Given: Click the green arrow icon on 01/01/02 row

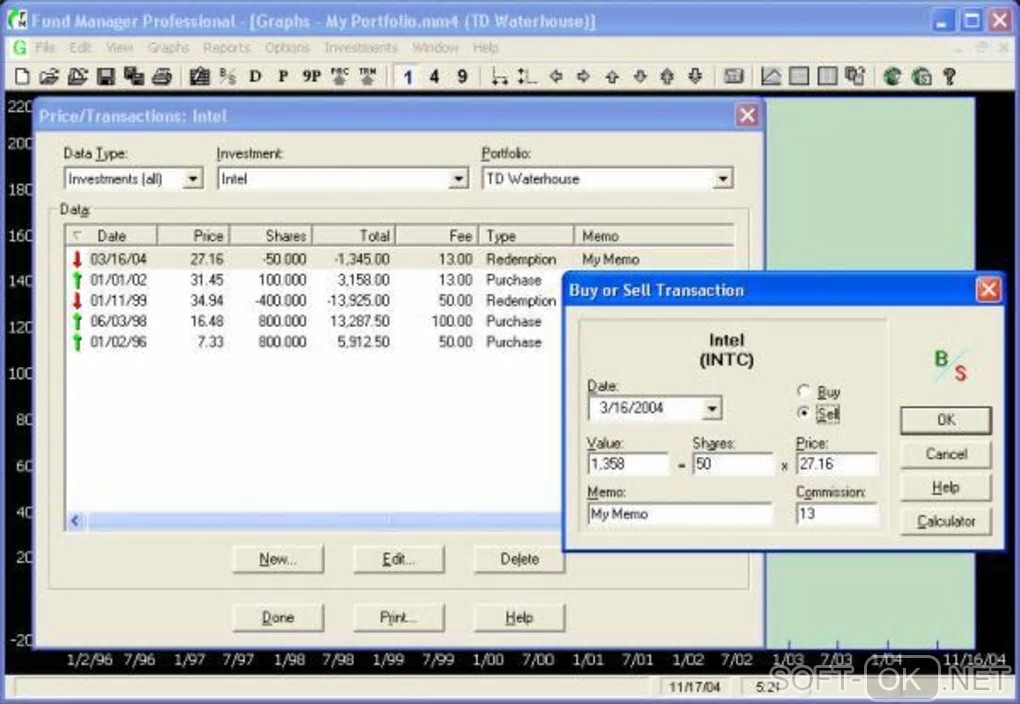Looking at the screenshot, I should click(77, 280).
